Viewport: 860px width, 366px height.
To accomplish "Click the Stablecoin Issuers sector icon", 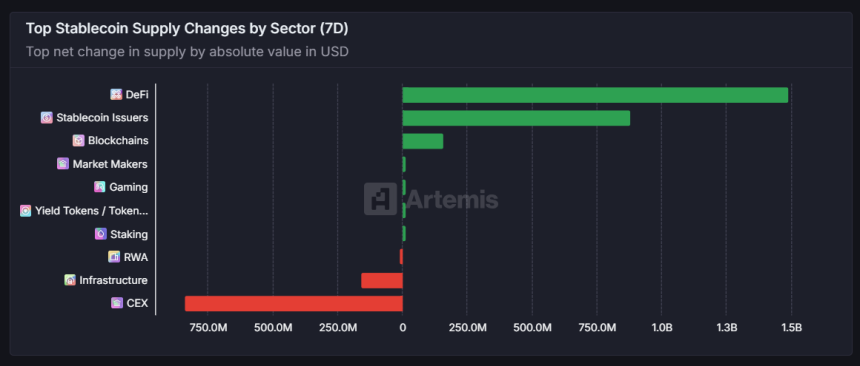I will click(47, 117).
